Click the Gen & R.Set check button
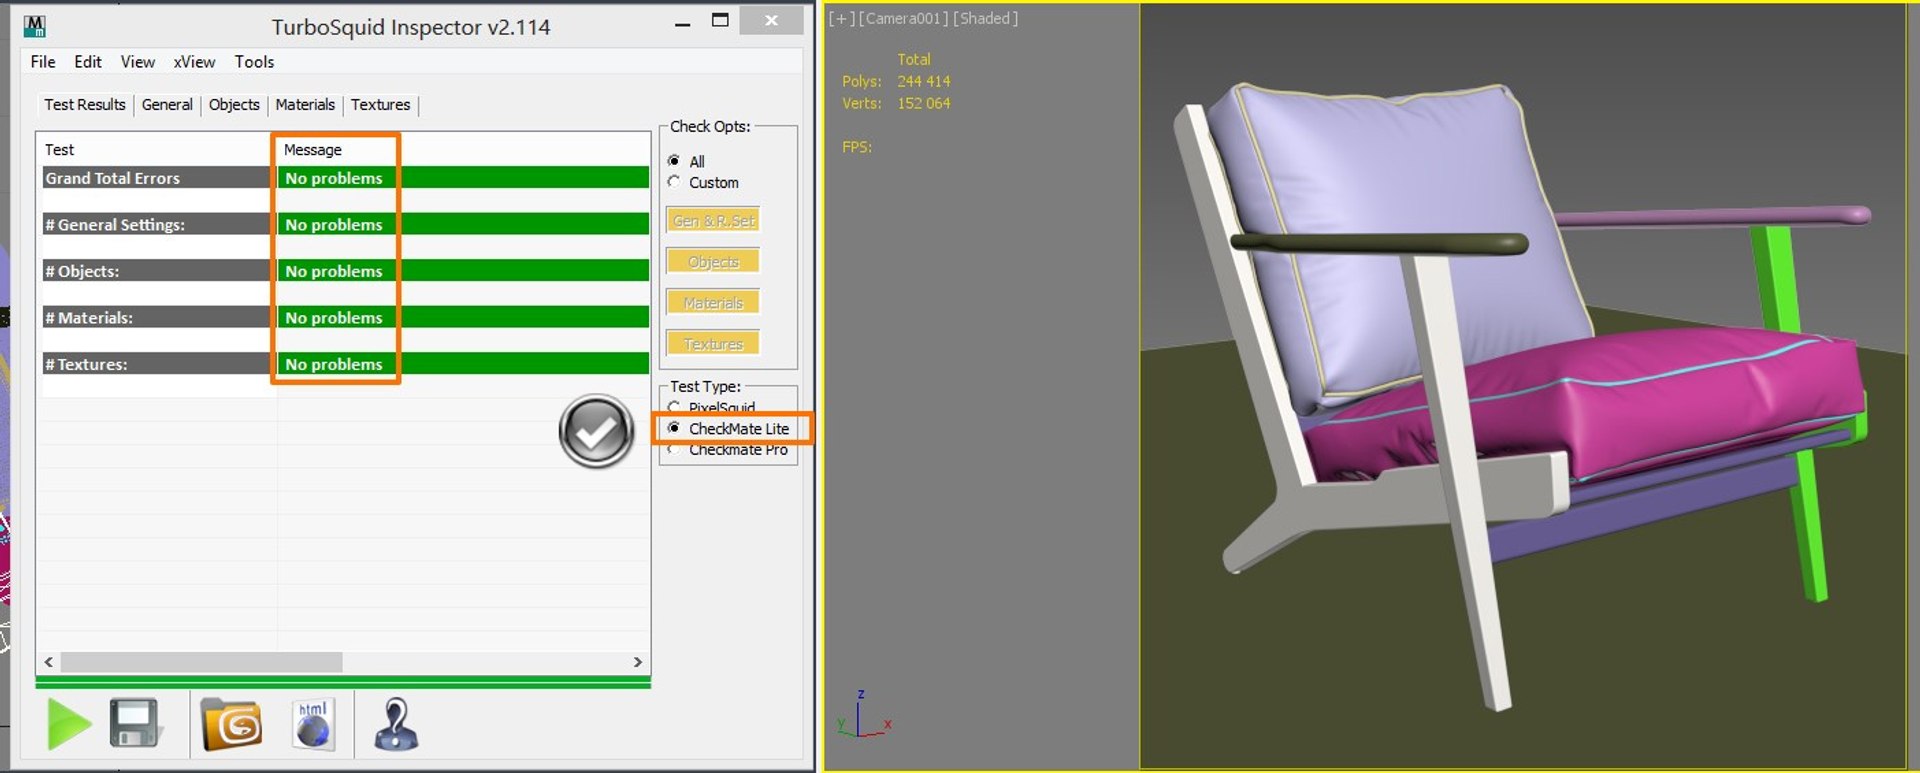Screen dimensions: 1920x773 (x=713, y=221)
